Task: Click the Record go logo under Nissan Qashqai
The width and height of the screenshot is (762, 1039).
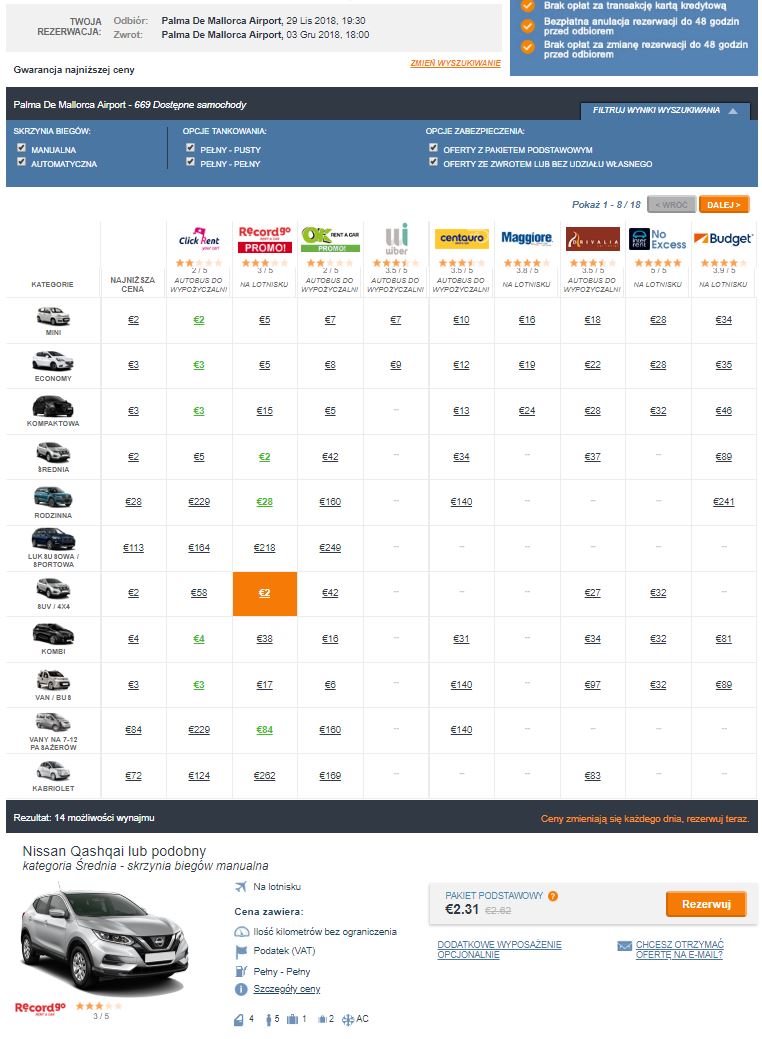Action: click(40, 1009)
